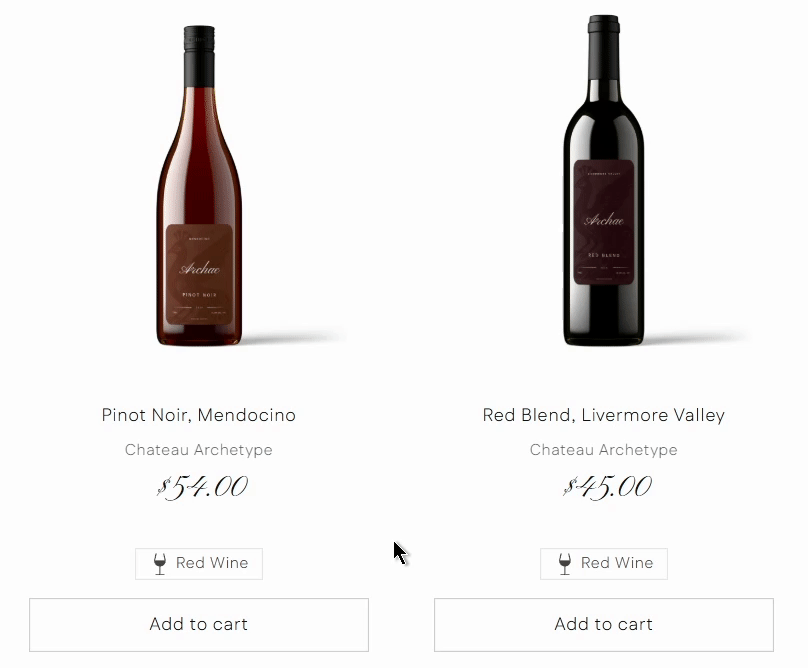Click the wine glass icon under Pinot Noir

pos(160,564)
